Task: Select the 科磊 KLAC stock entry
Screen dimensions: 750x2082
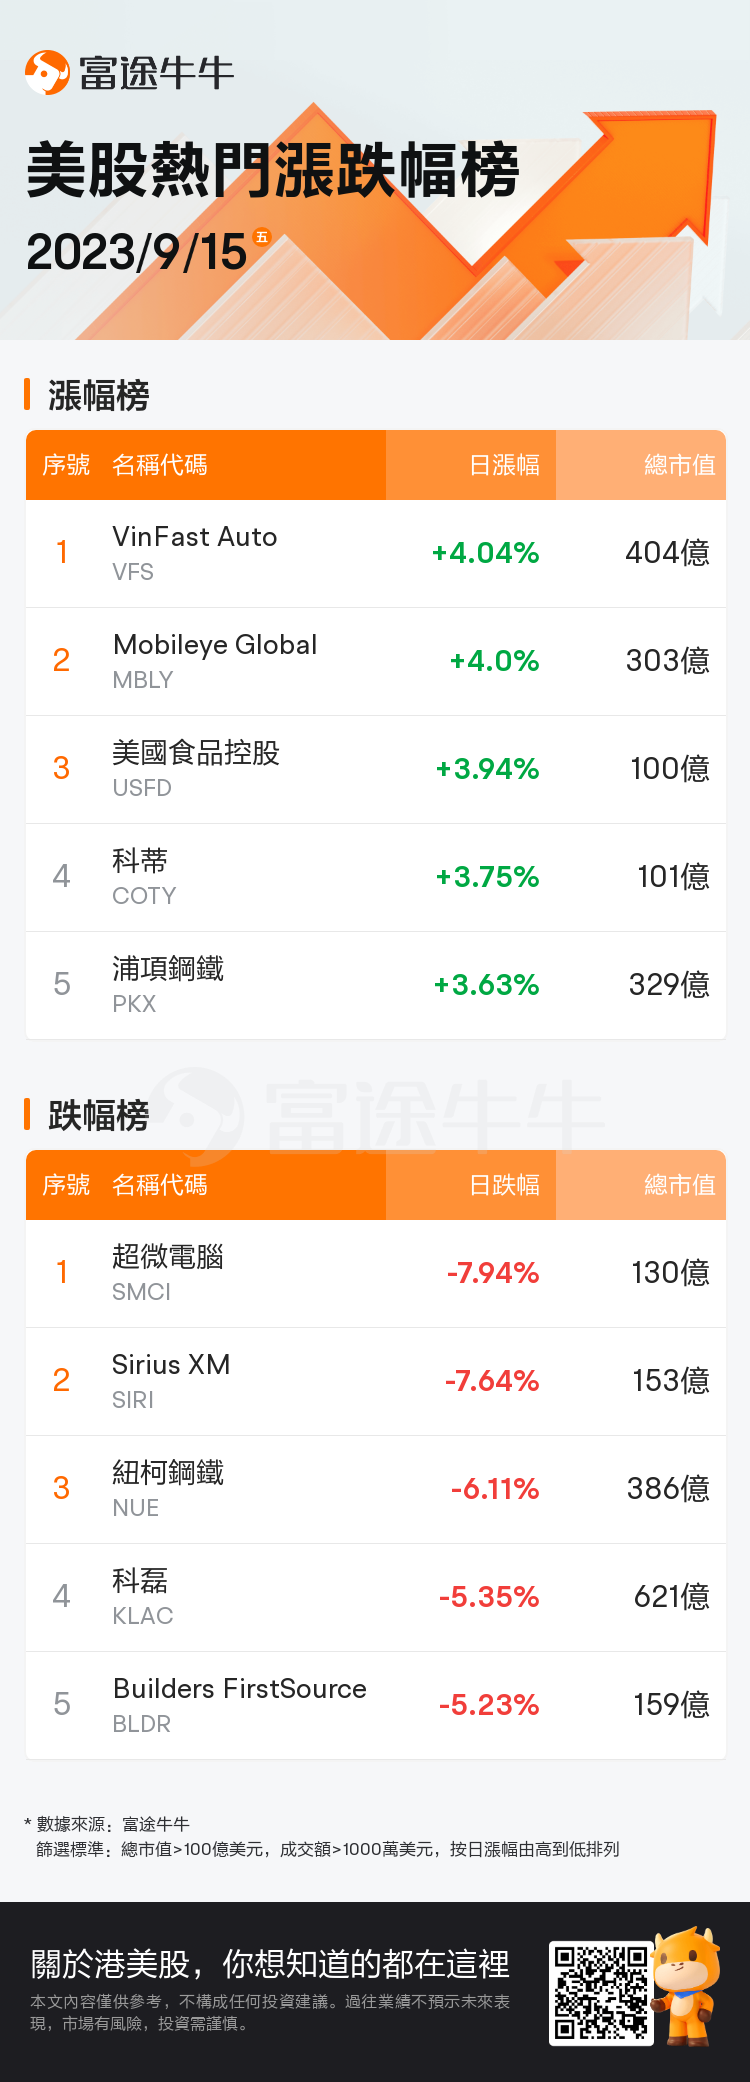Action: click(376, 1598)
